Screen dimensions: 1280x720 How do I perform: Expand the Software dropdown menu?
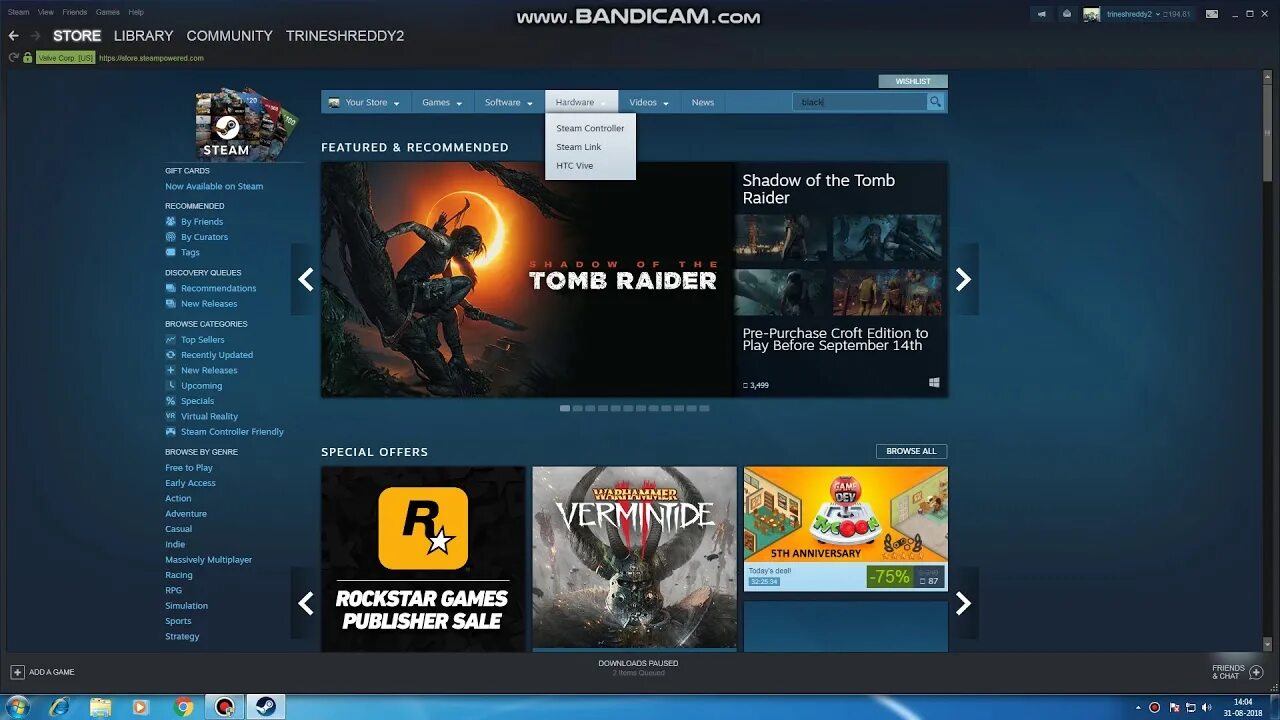click(x=509, y=102)
